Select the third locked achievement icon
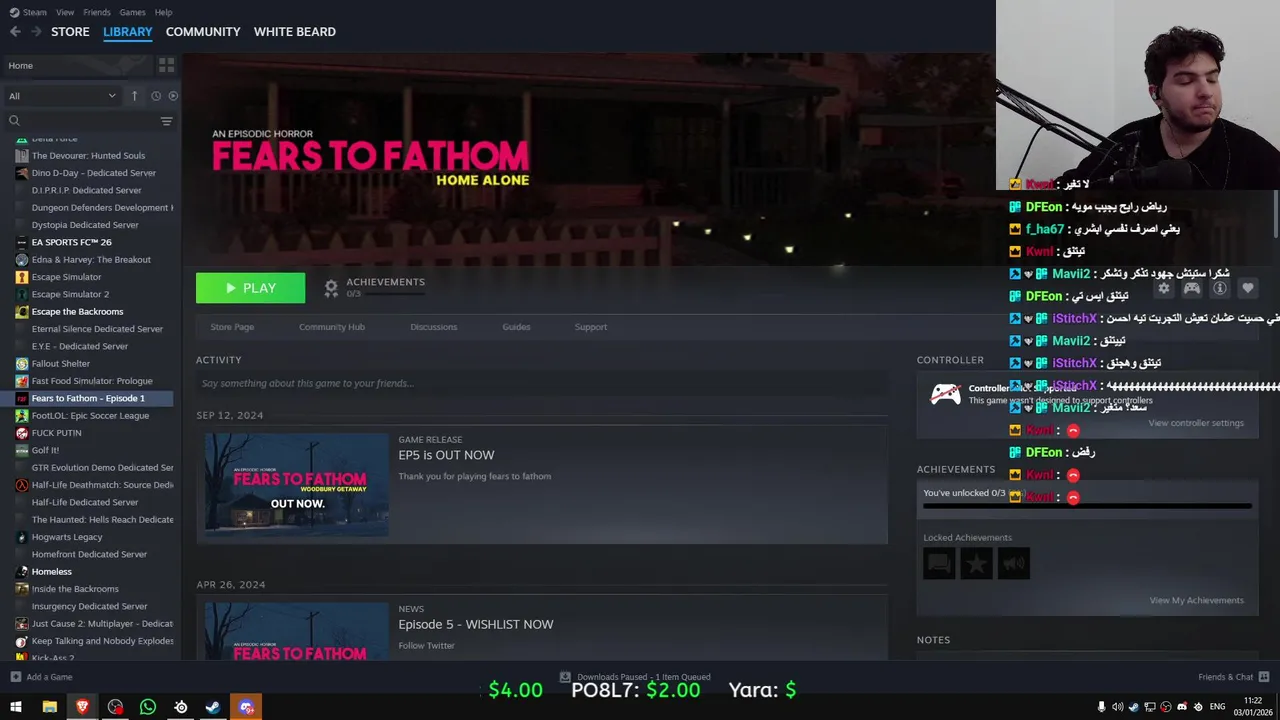Screen dimensions: 1280x720 tap(1013, 564)
